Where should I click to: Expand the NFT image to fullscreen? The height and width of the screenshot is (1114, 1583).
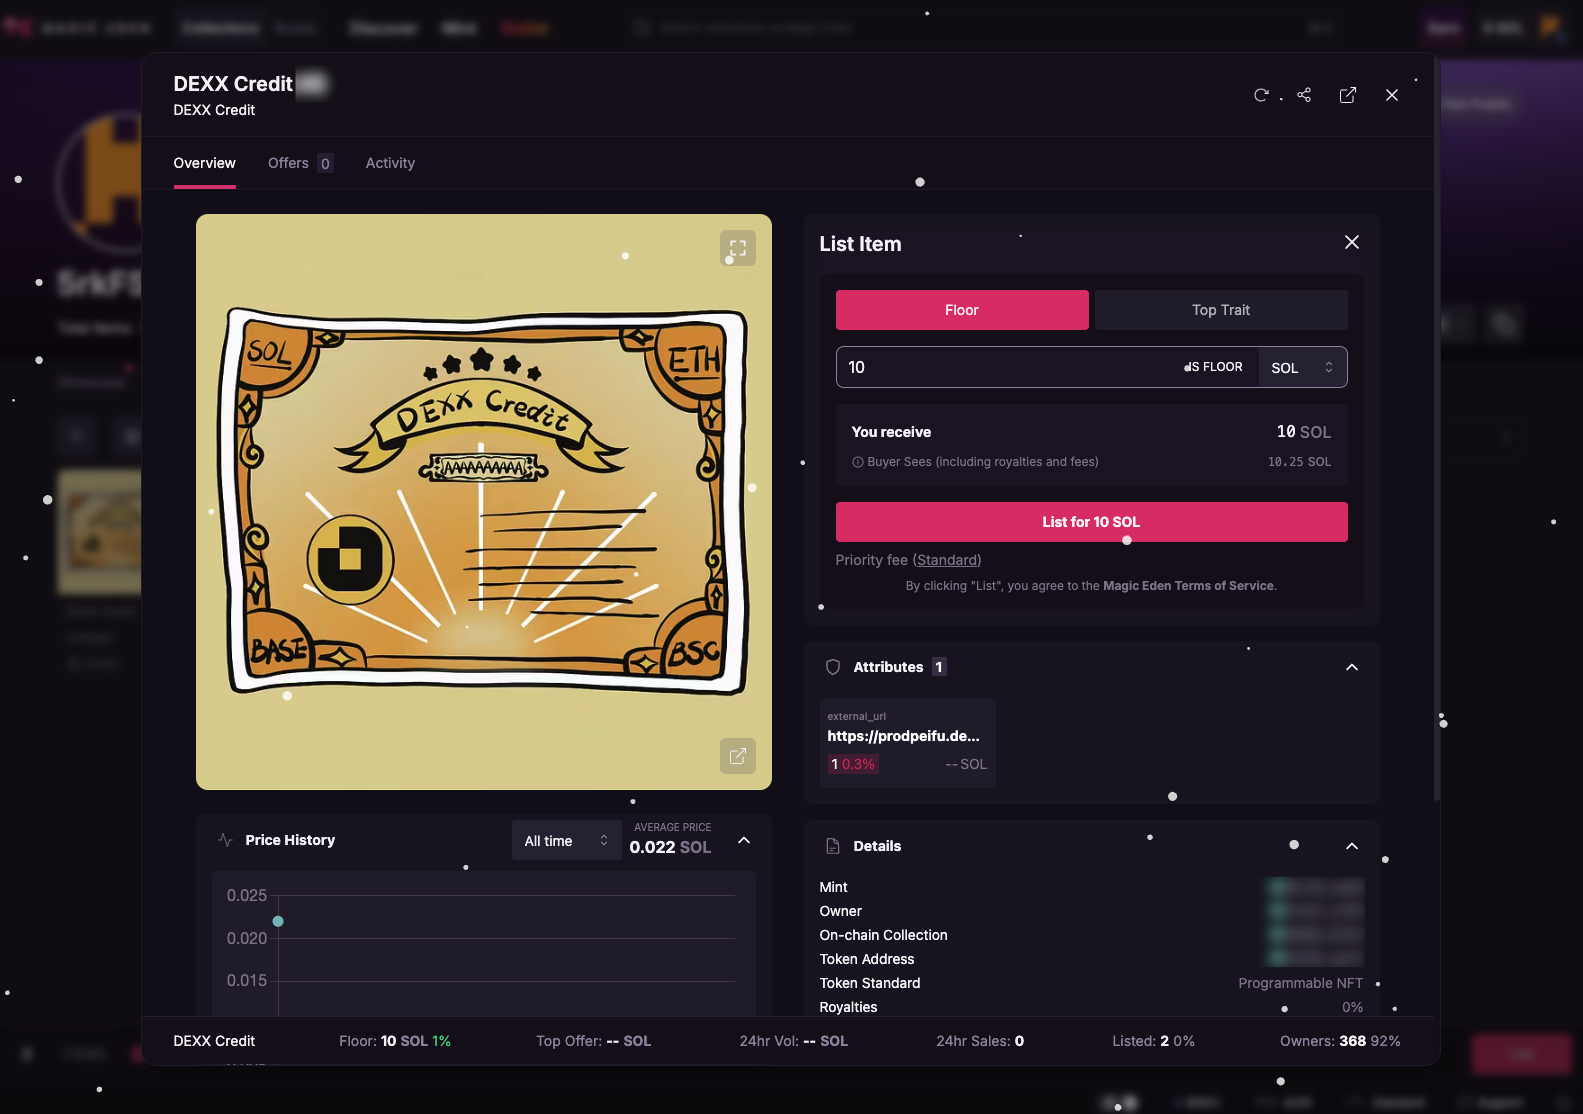pyautogui.click(x=738, y=248)
